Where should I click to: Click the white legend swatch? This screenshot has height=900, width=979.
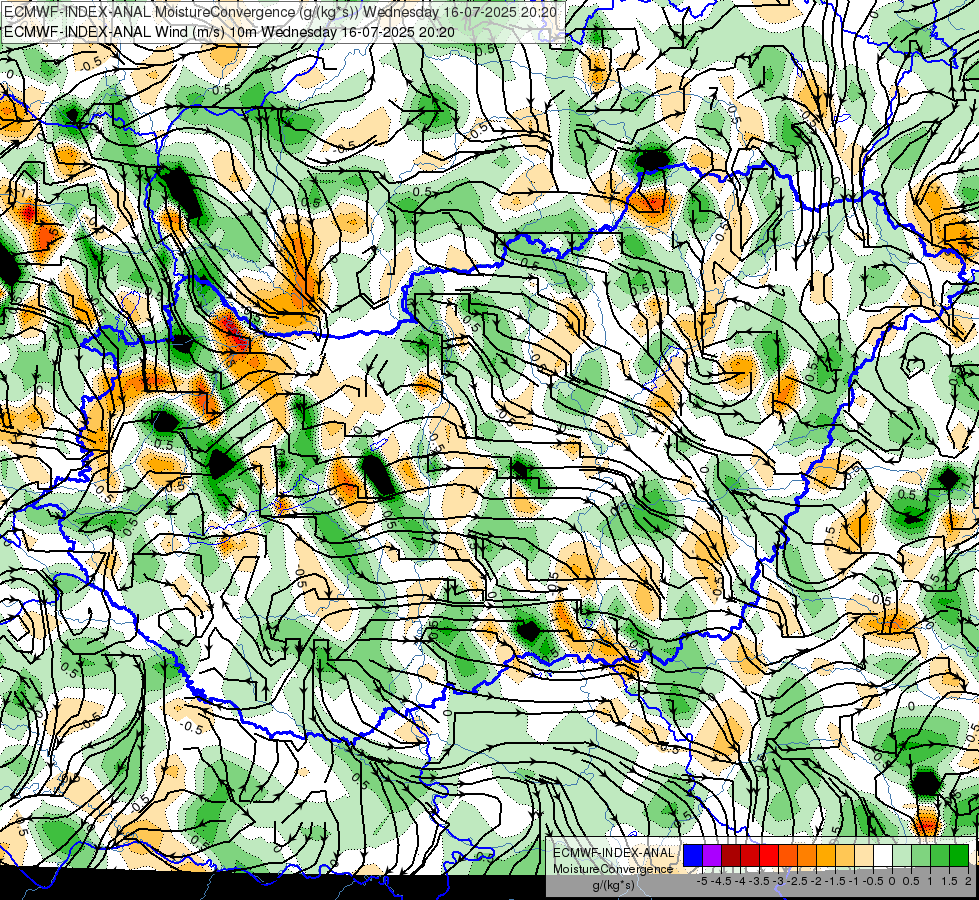coord(883,855)
